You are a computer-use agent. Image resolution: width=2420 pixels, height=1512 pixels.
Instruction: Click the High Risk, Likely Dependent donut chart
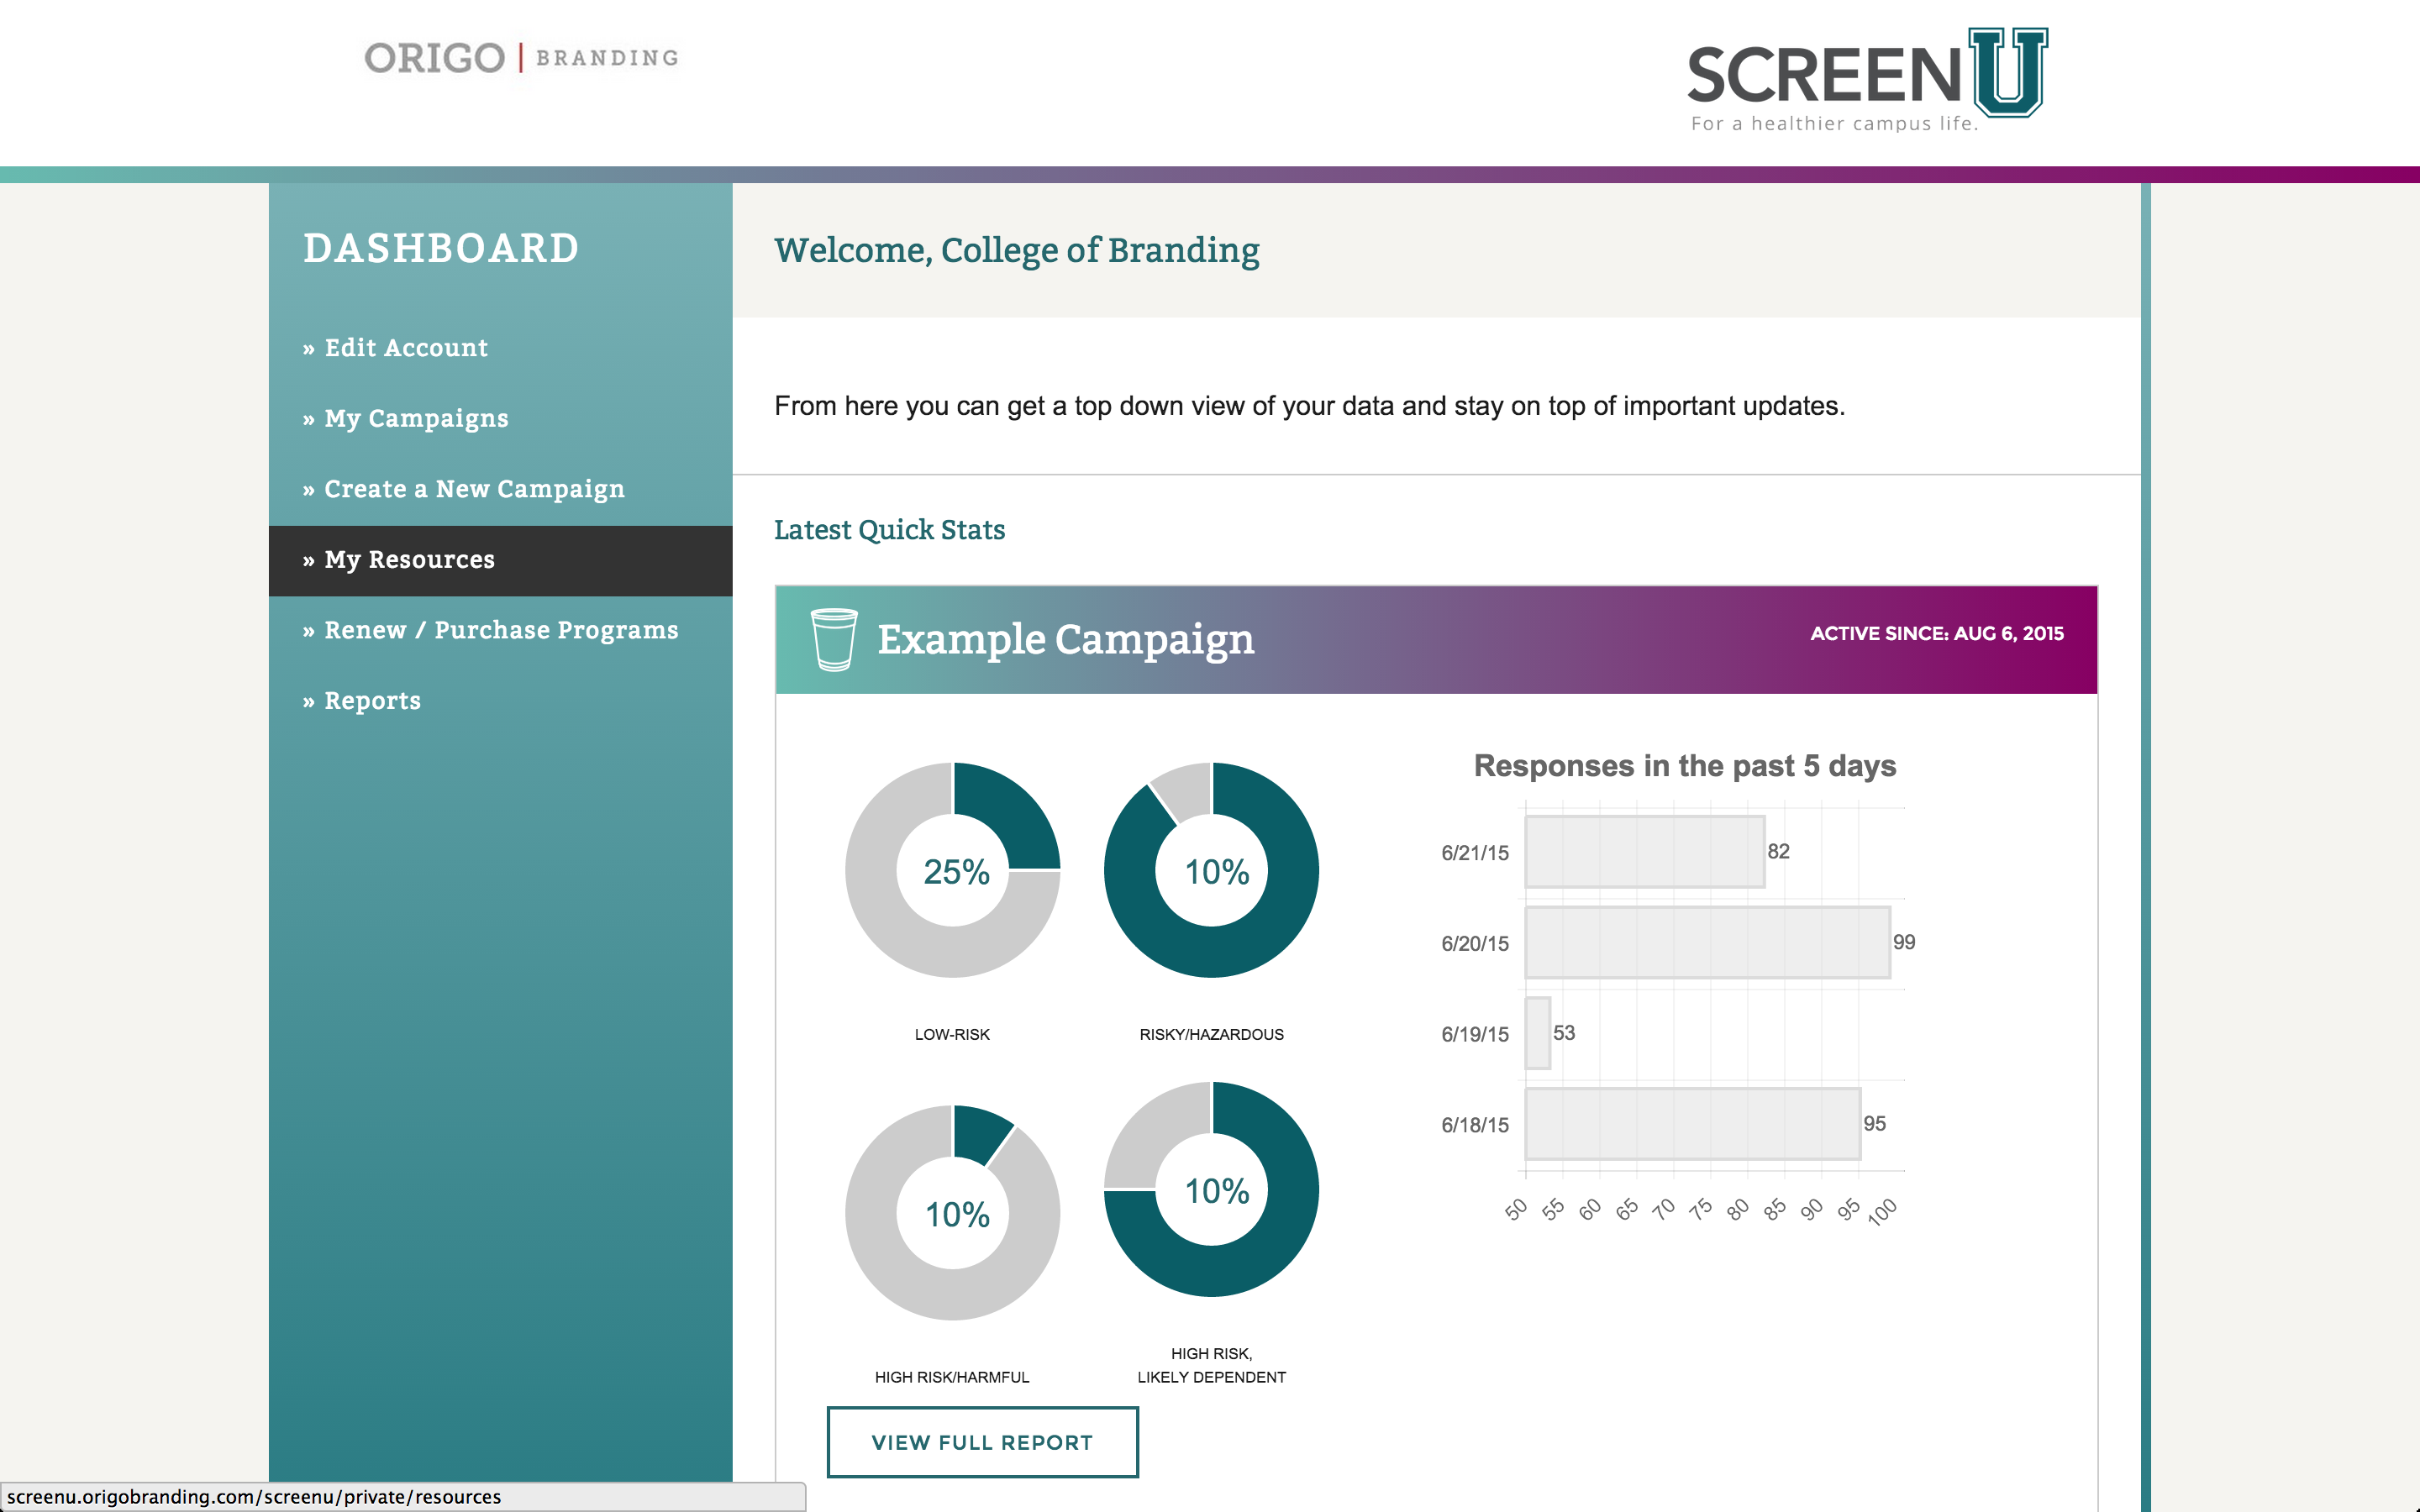point(1211,1189)
